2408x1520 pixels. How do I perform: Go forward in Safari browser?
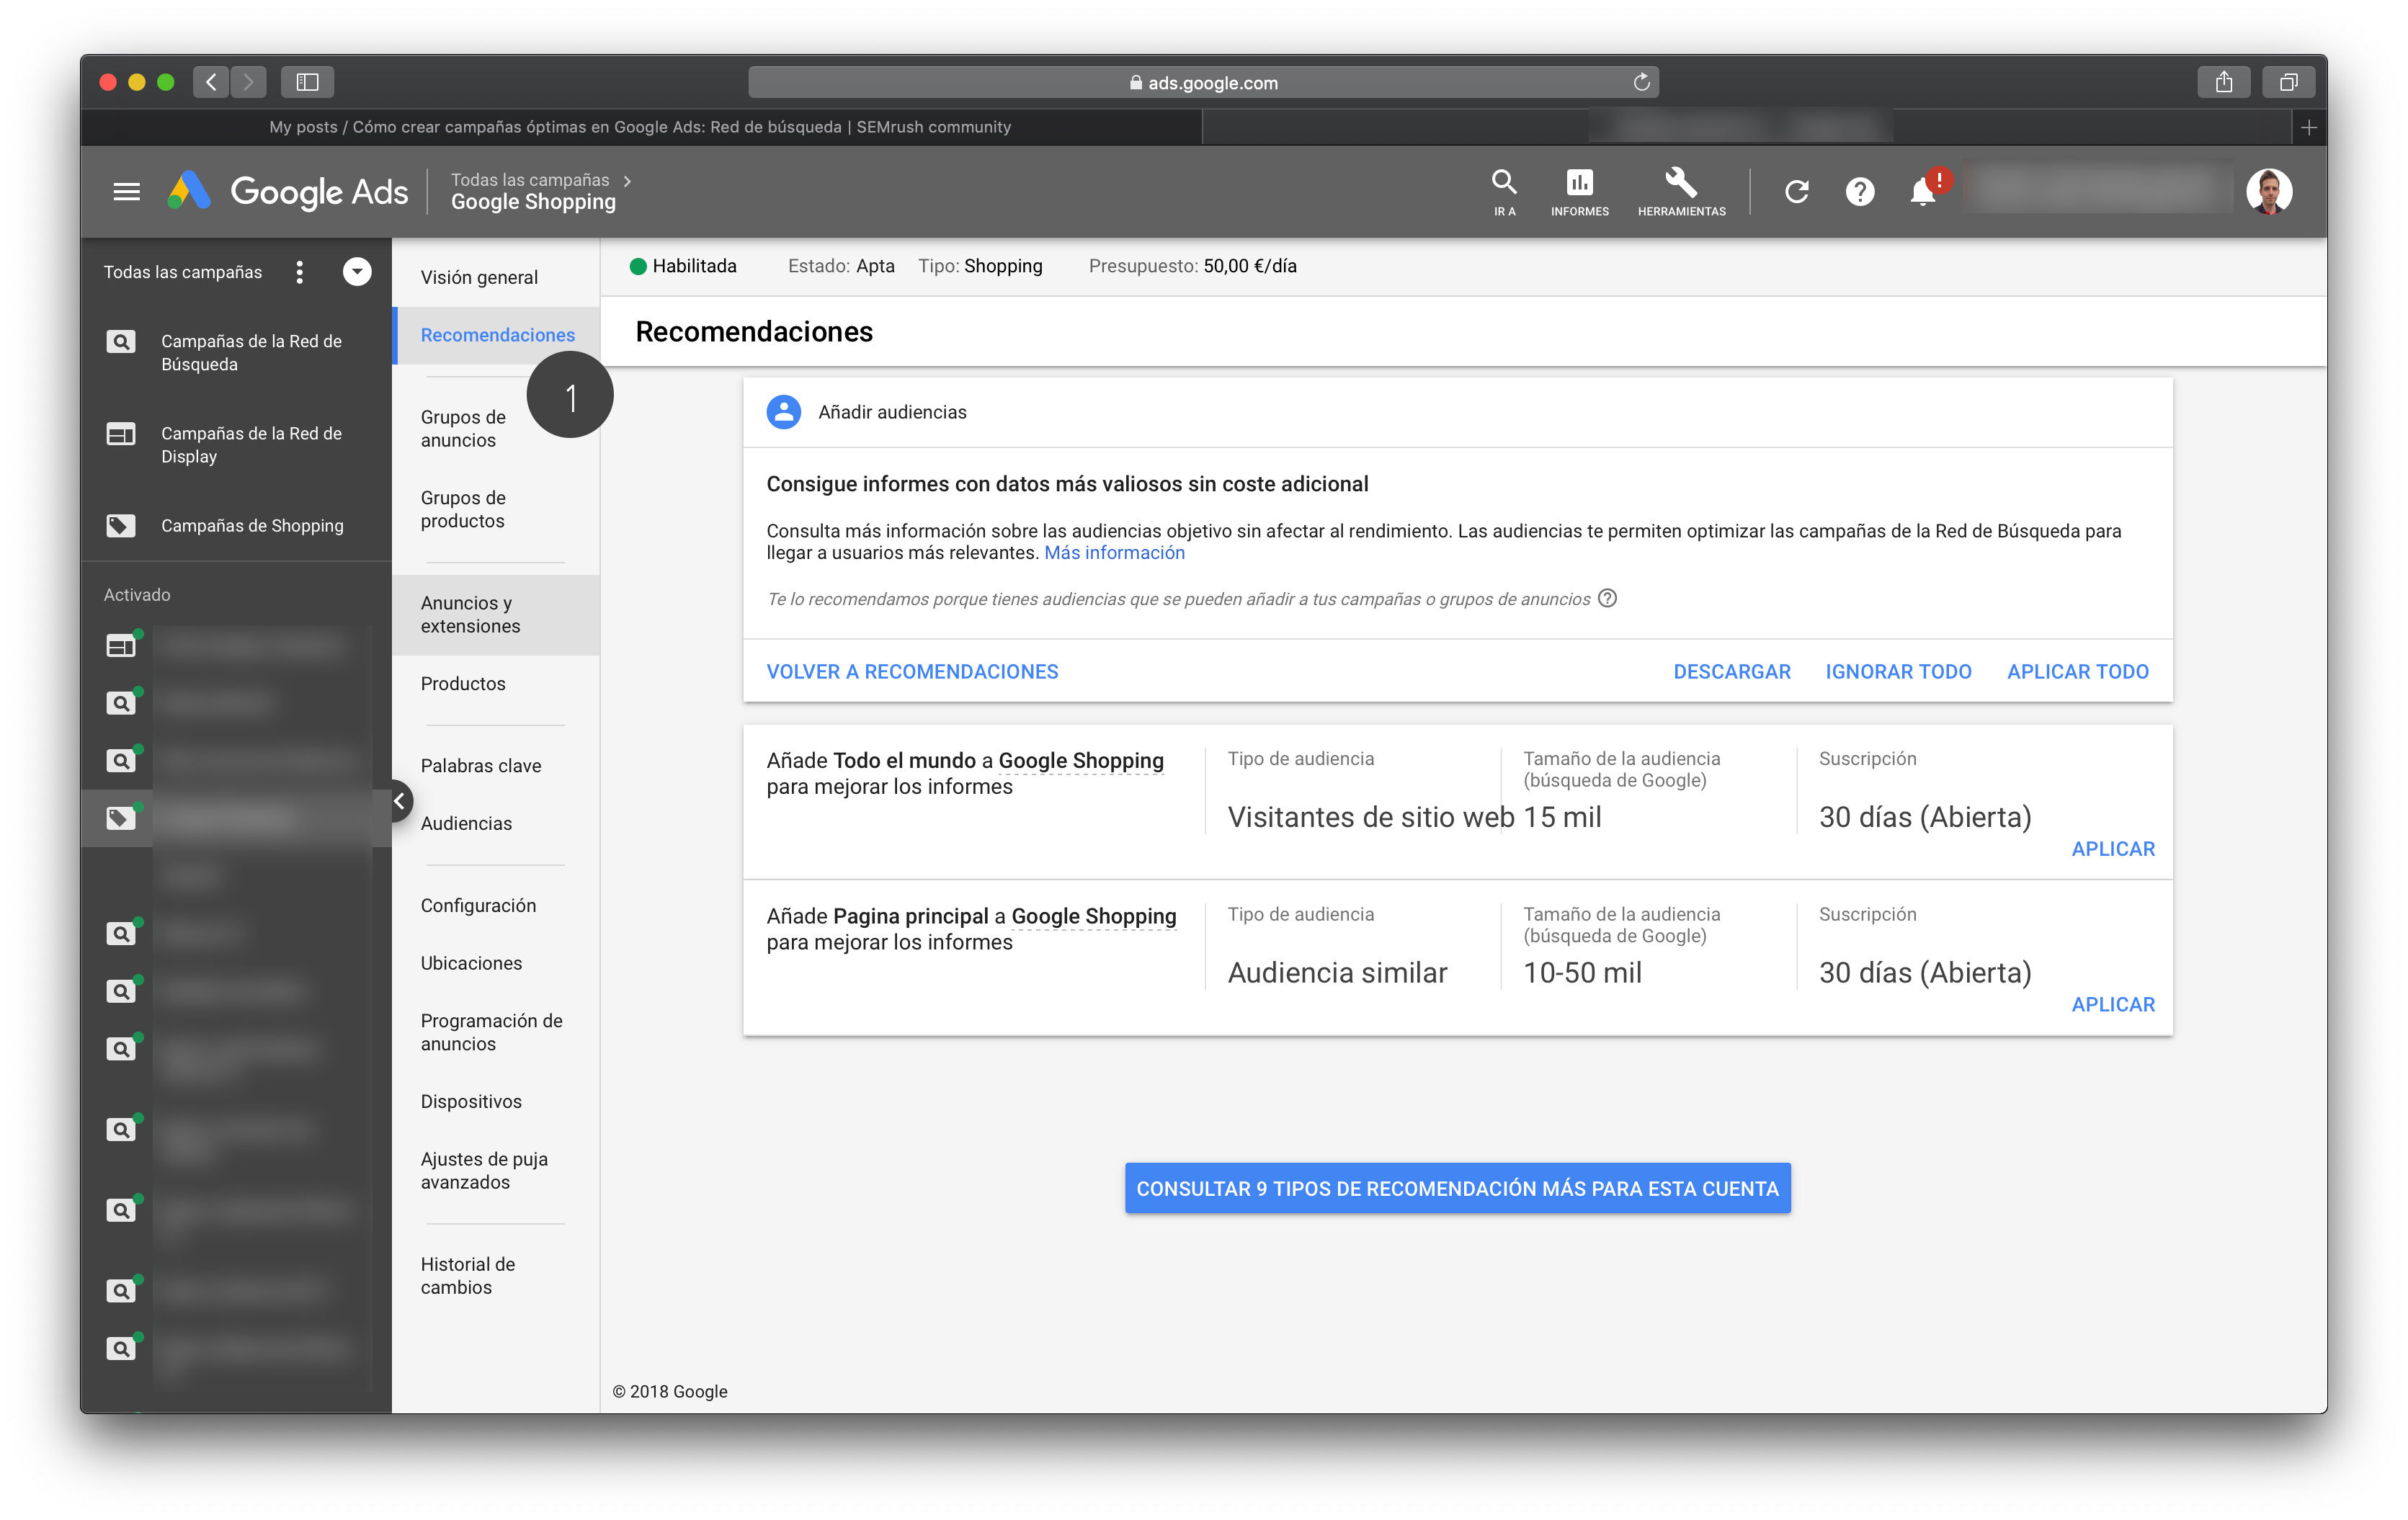tap(249, 82)
